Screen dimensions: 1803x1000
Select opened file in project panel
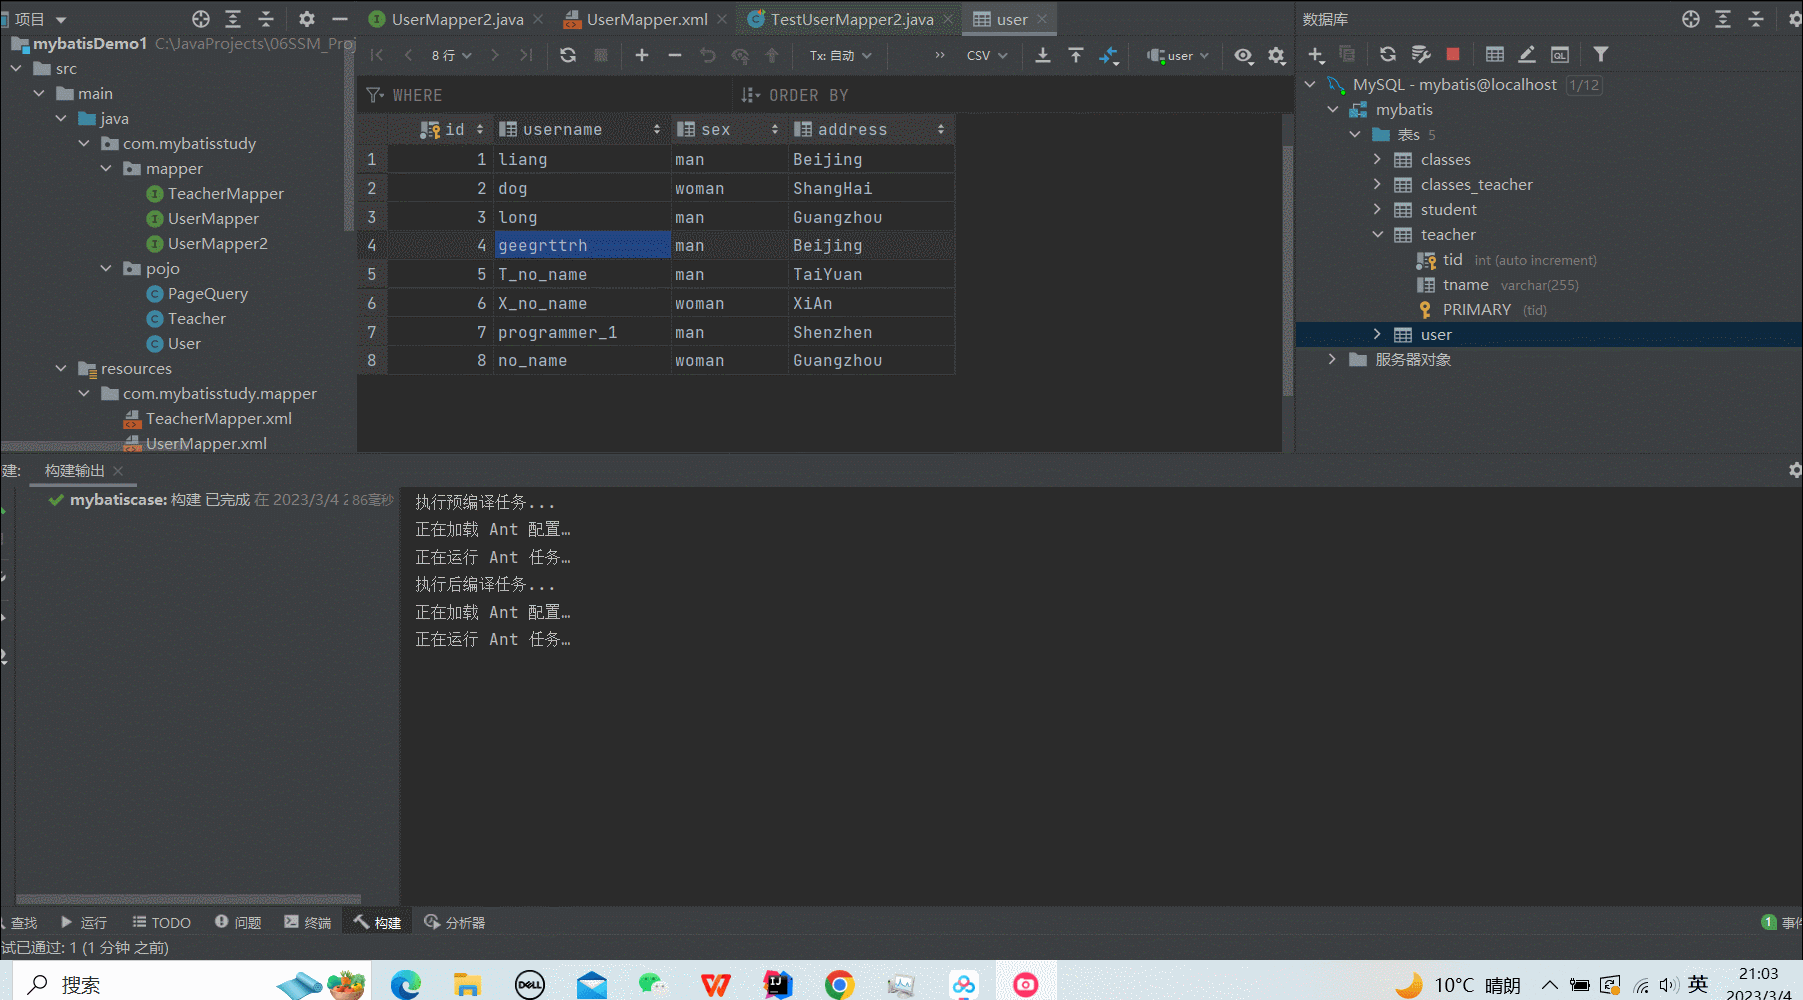pos(201,19)
